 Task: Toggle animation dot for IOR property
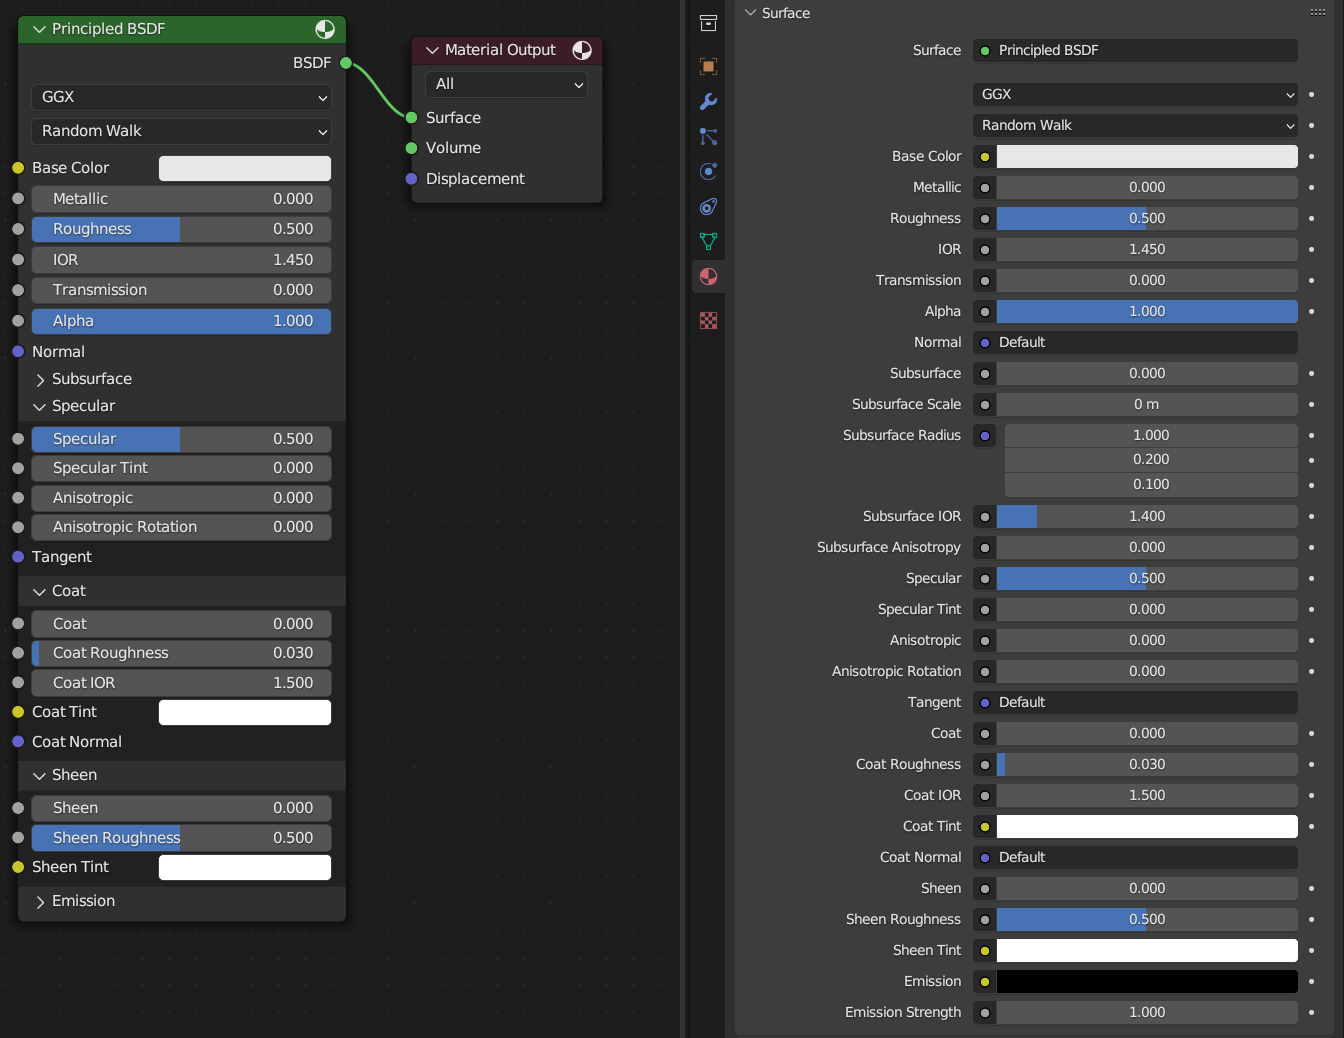click(1311, 249)
